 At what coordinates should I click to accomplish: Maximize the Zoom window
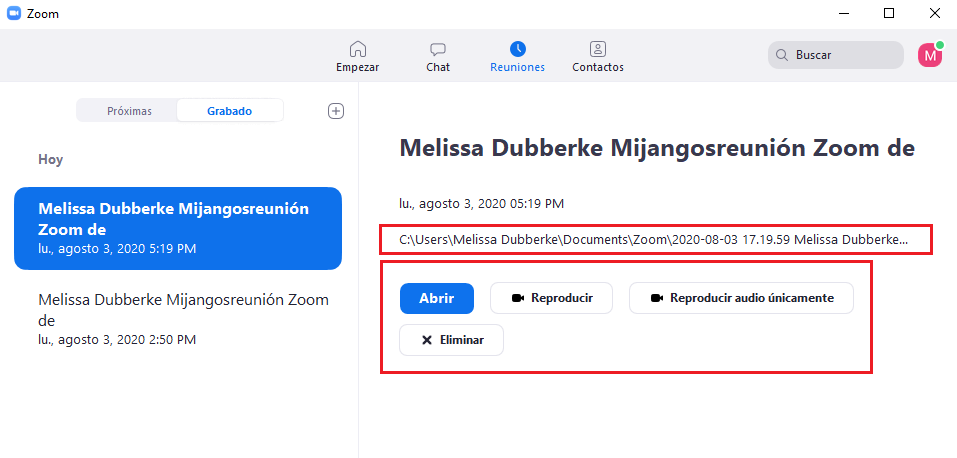888,14
